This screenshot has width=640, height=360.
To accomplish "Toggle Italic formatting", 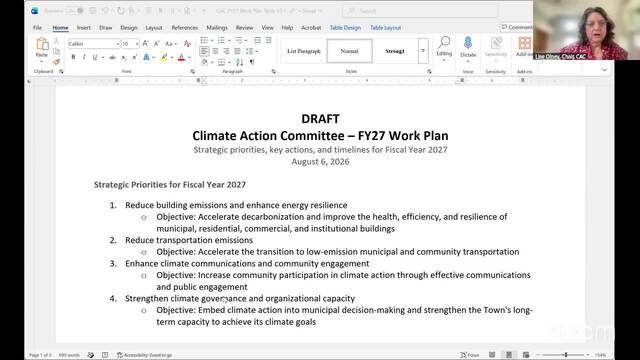I will pos(84,58).
